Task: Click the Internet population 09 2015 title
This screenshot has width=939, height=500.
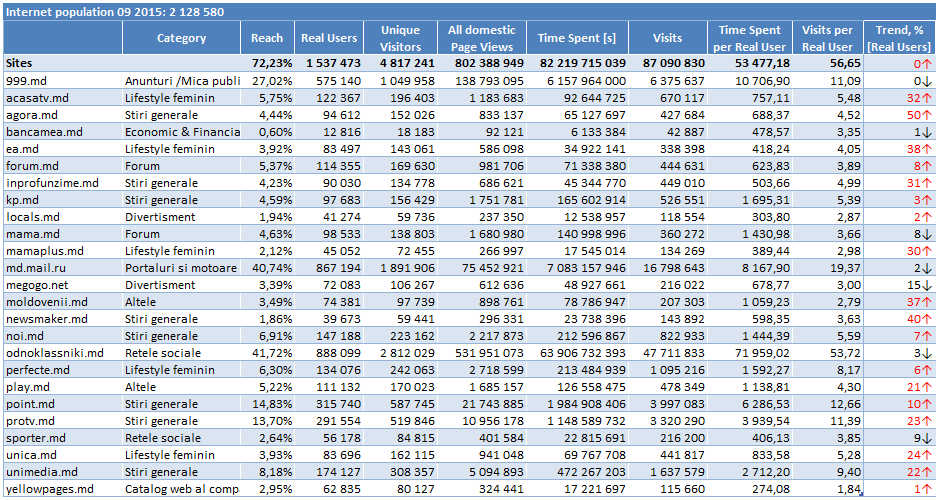Action: 114,12
